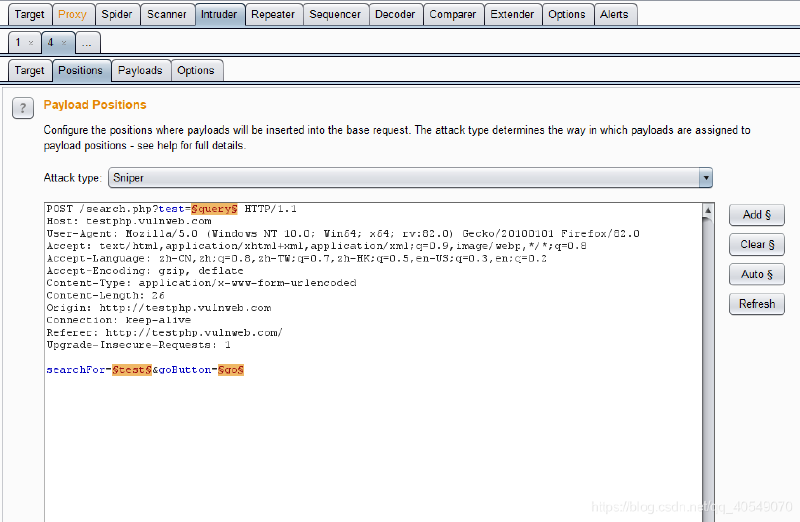Image resolution: width=800 pixels, height=522 pixels.
Task: Click the Clear § button
Action: 757,244
